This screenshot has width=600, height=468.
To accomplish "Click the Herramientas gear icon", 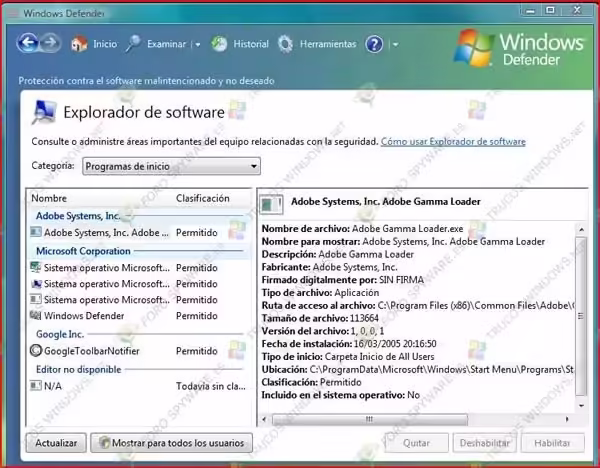I will (285, 44).
